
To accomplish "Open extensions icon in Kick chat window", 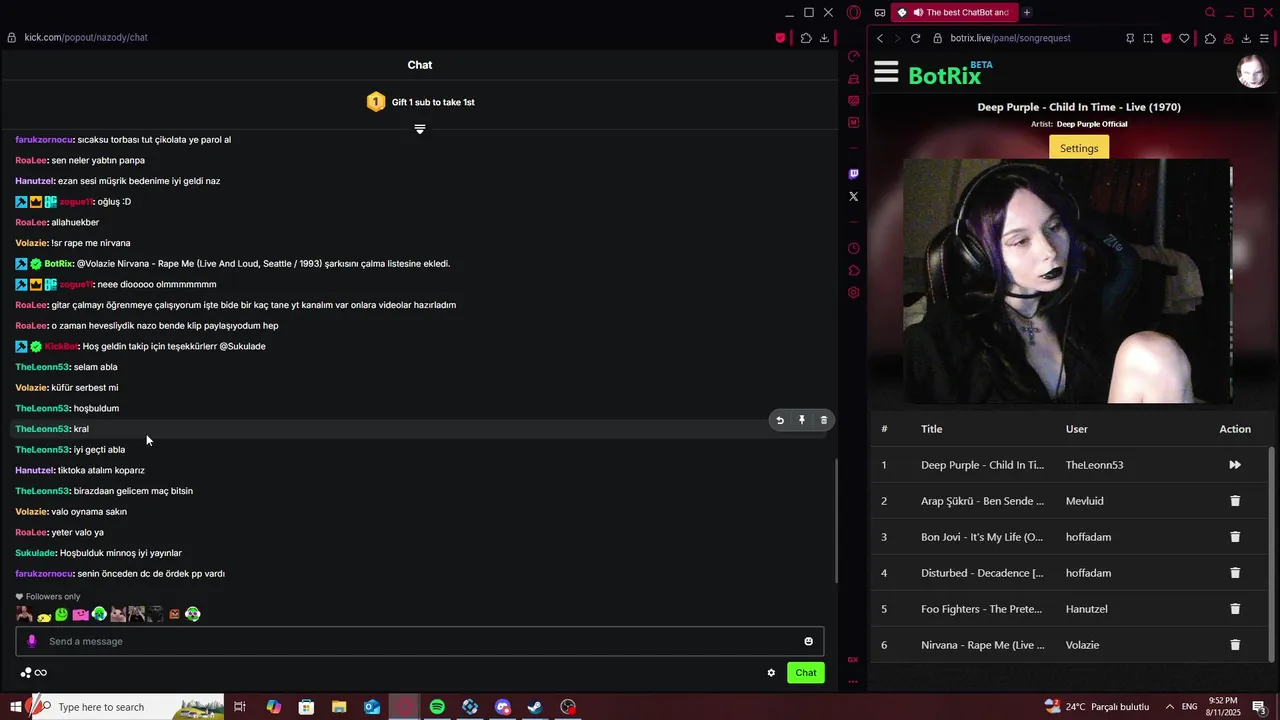I will 806,38.
